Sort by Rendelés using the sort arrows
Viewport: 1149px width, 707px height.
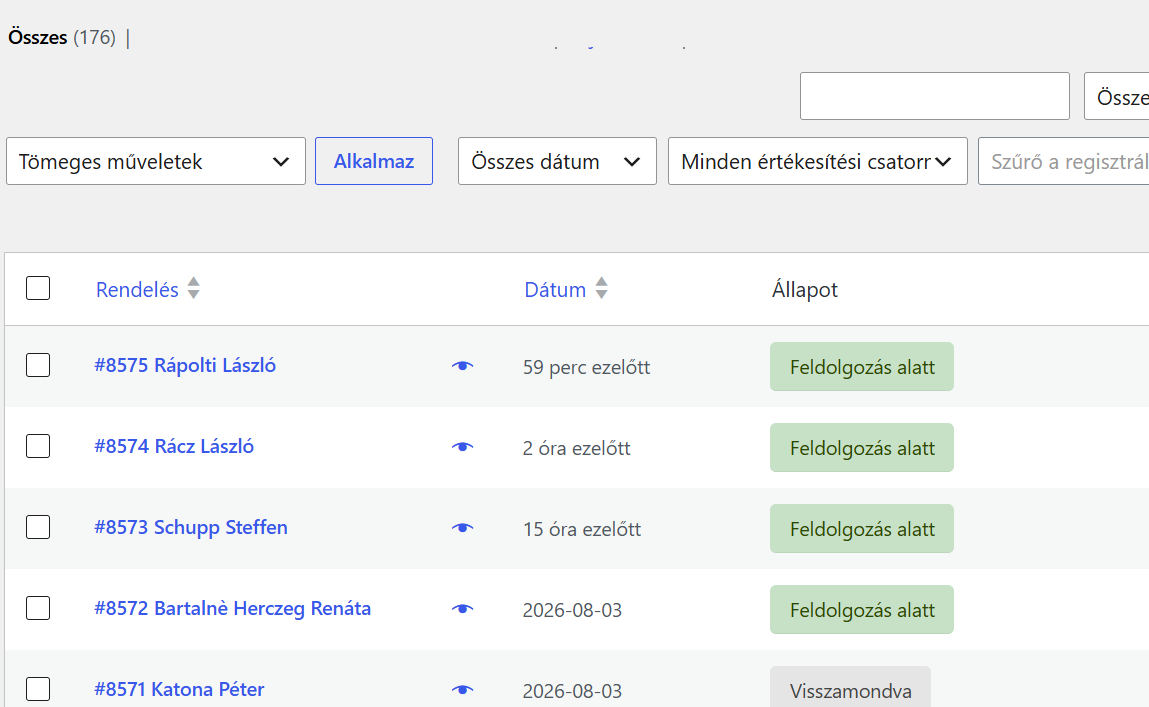click(193, 288)
